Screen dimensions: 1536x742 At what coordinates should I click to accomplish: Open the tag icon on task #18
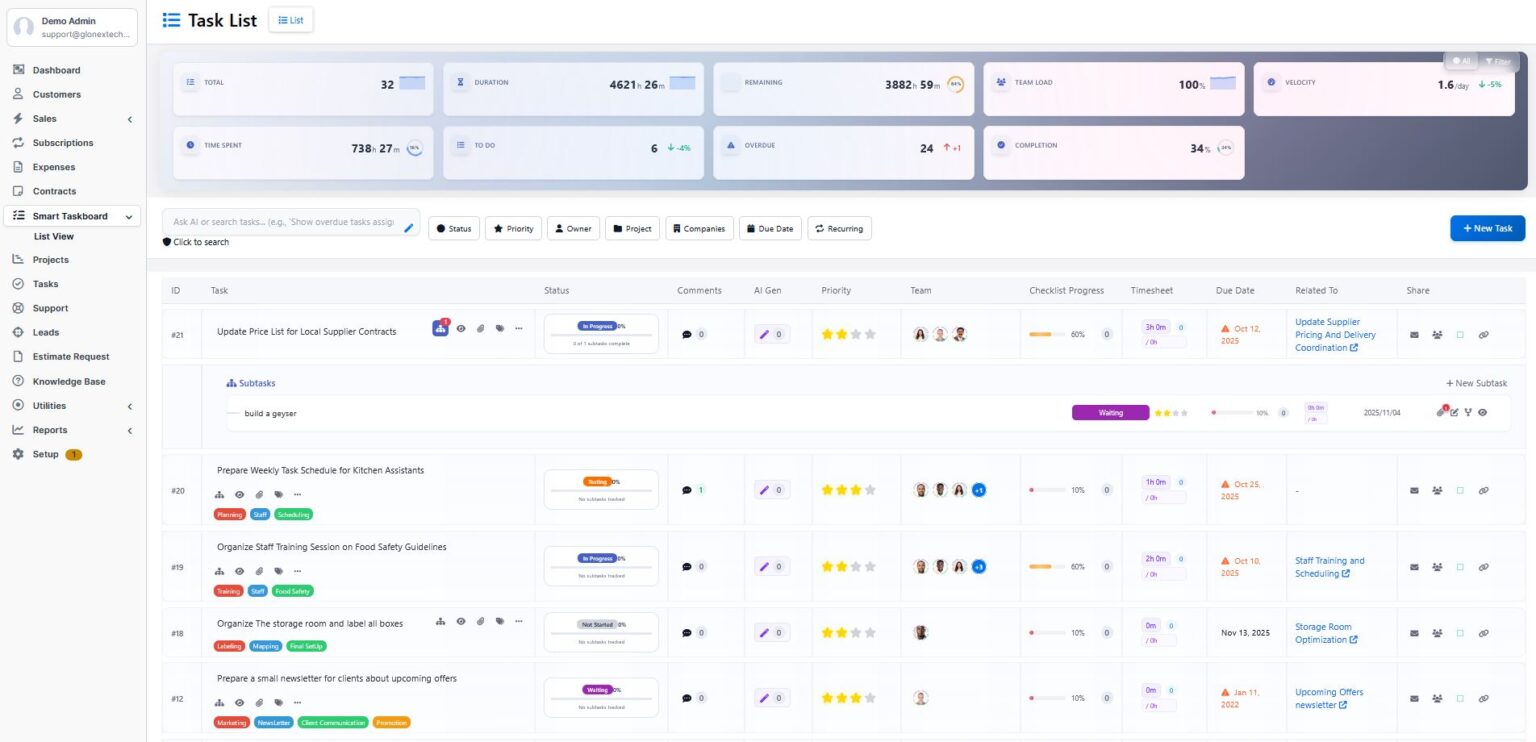[499, 622]
